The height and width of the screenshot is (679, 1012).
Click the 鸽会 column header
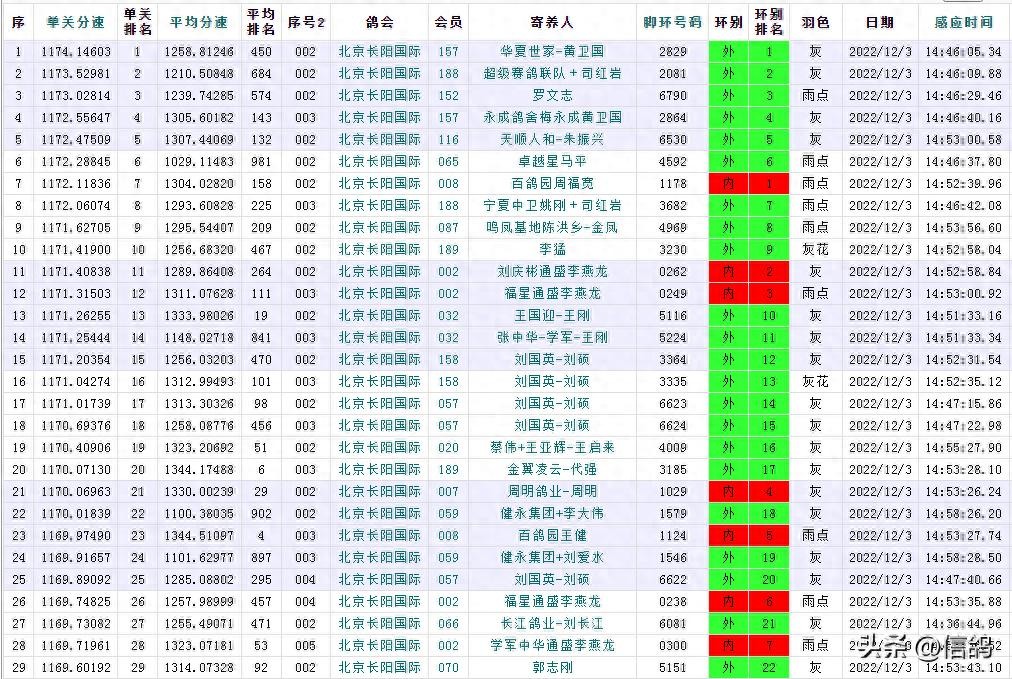coord(379,21)
